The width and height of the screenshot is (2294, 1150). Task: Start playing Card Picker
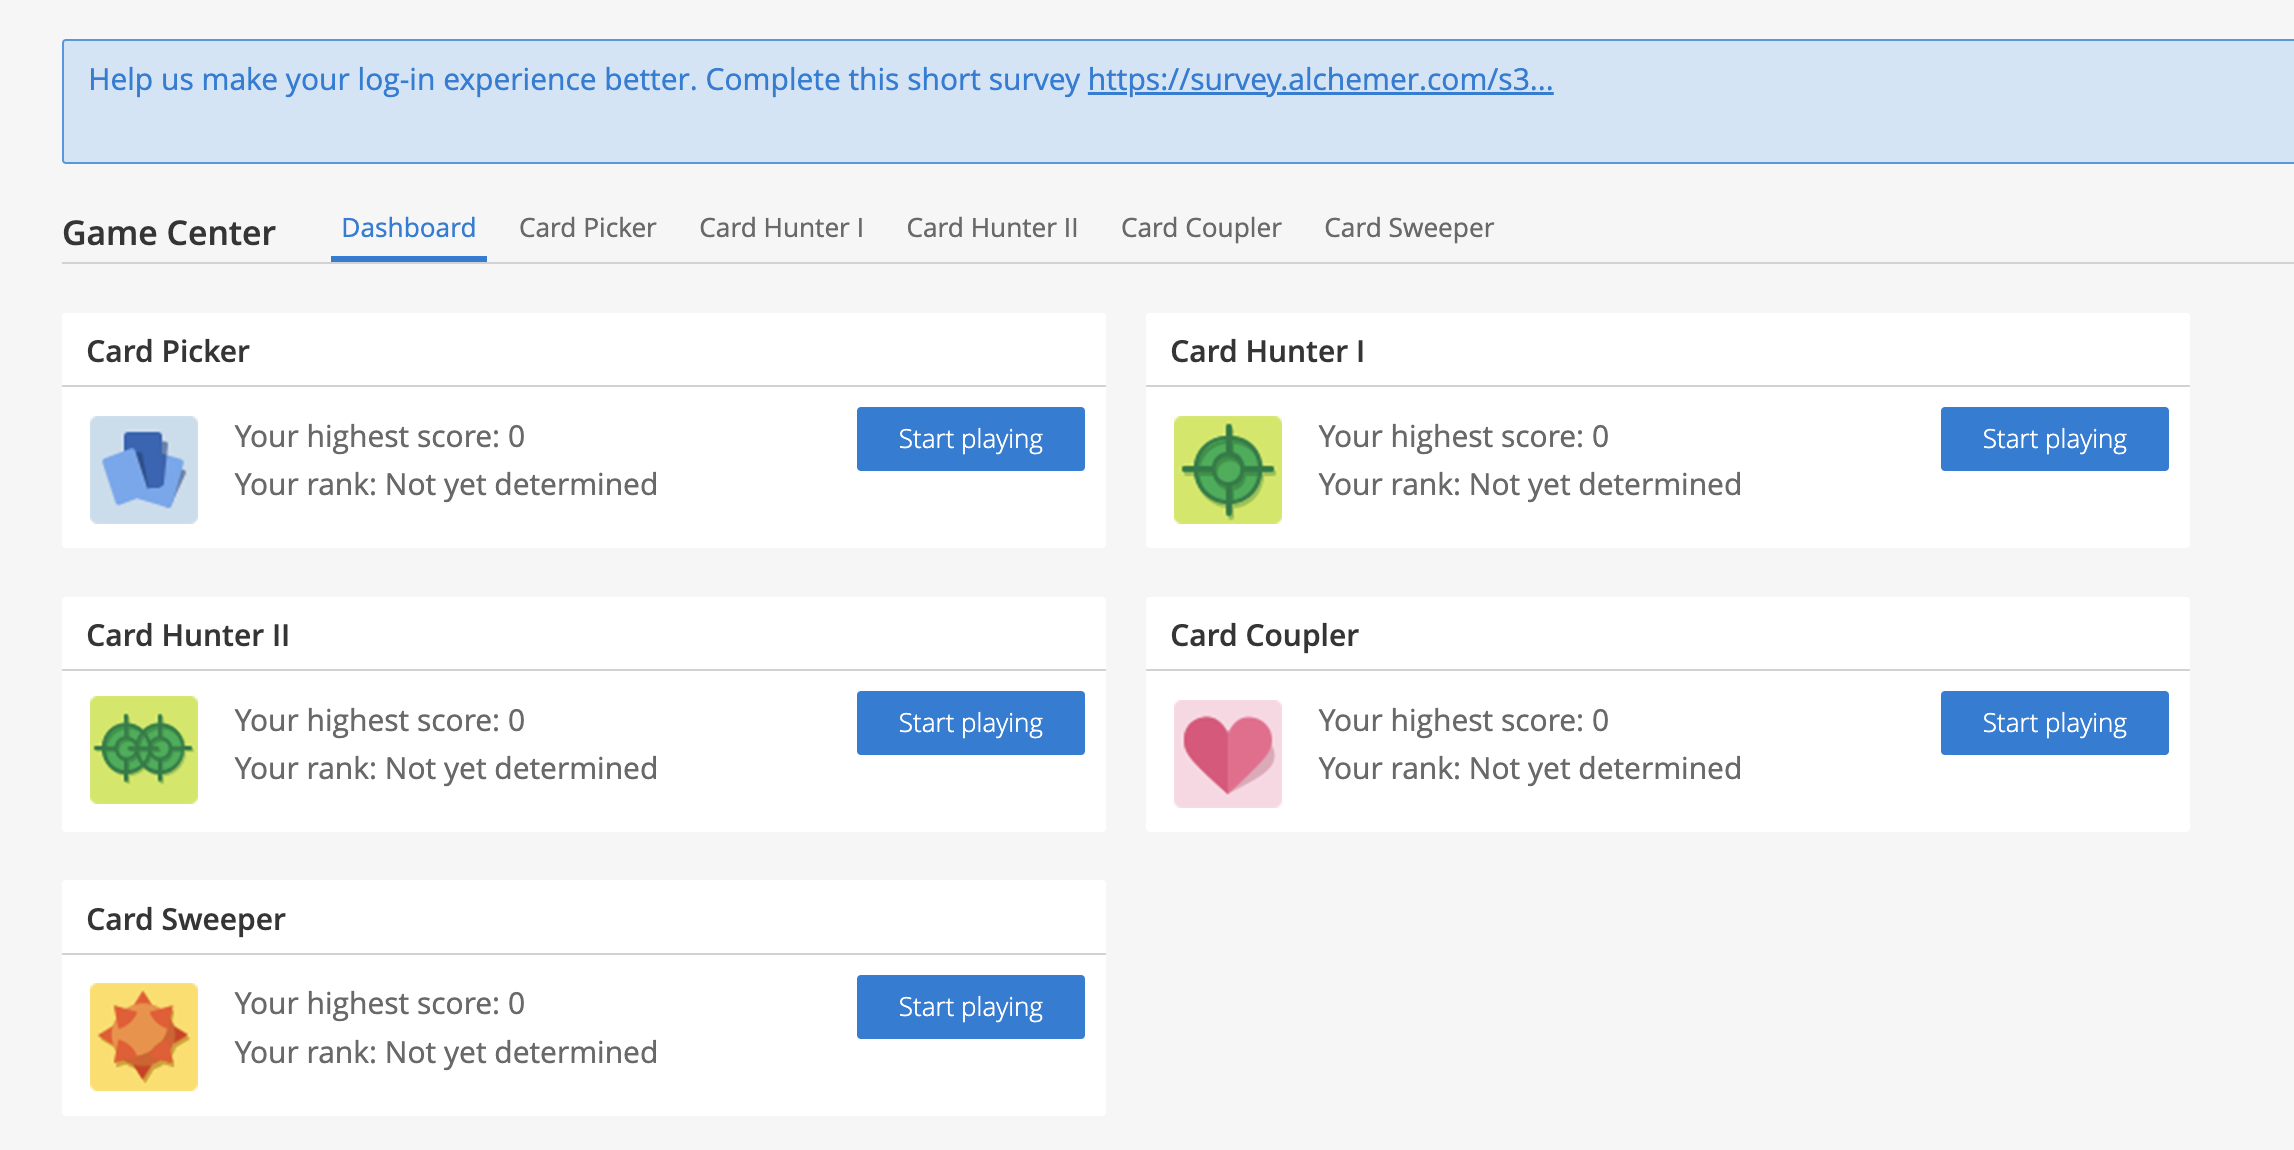pyautogui.click(x=970, y=439)
